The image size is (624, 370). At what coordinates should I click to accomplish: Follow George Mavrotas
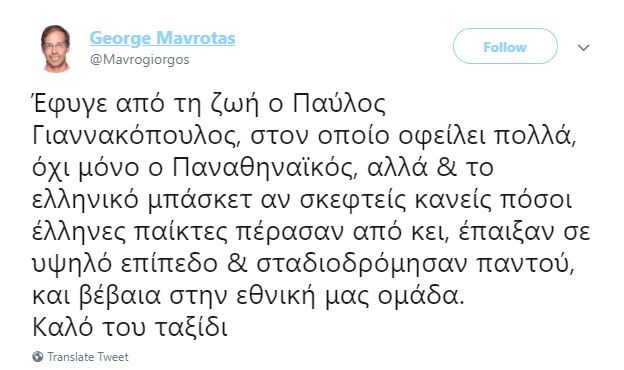[x=505, y=47]
